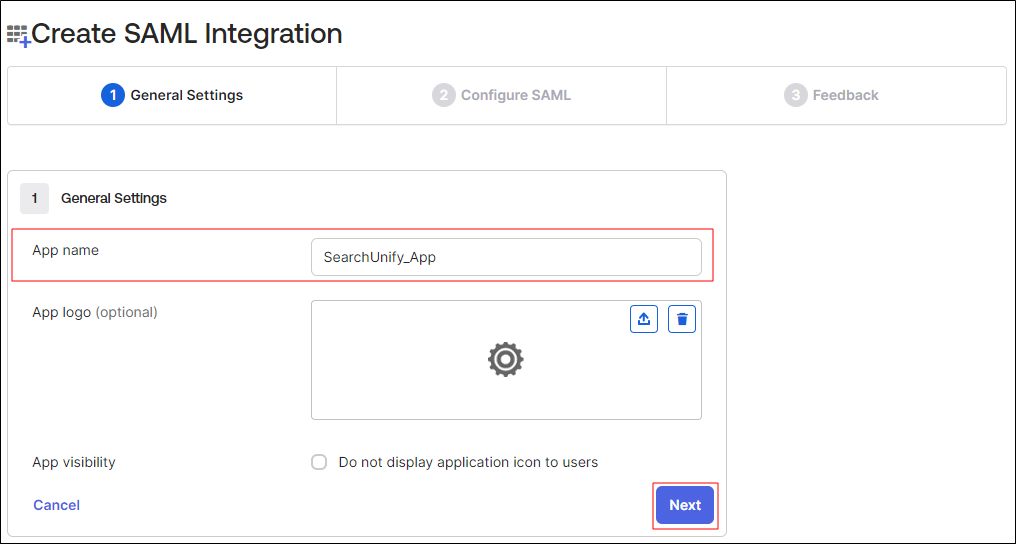This screenshot has height=544, width=1016.
Task: Click the 'Do not display application icon to users' text
Action: [x=468, y=462]
